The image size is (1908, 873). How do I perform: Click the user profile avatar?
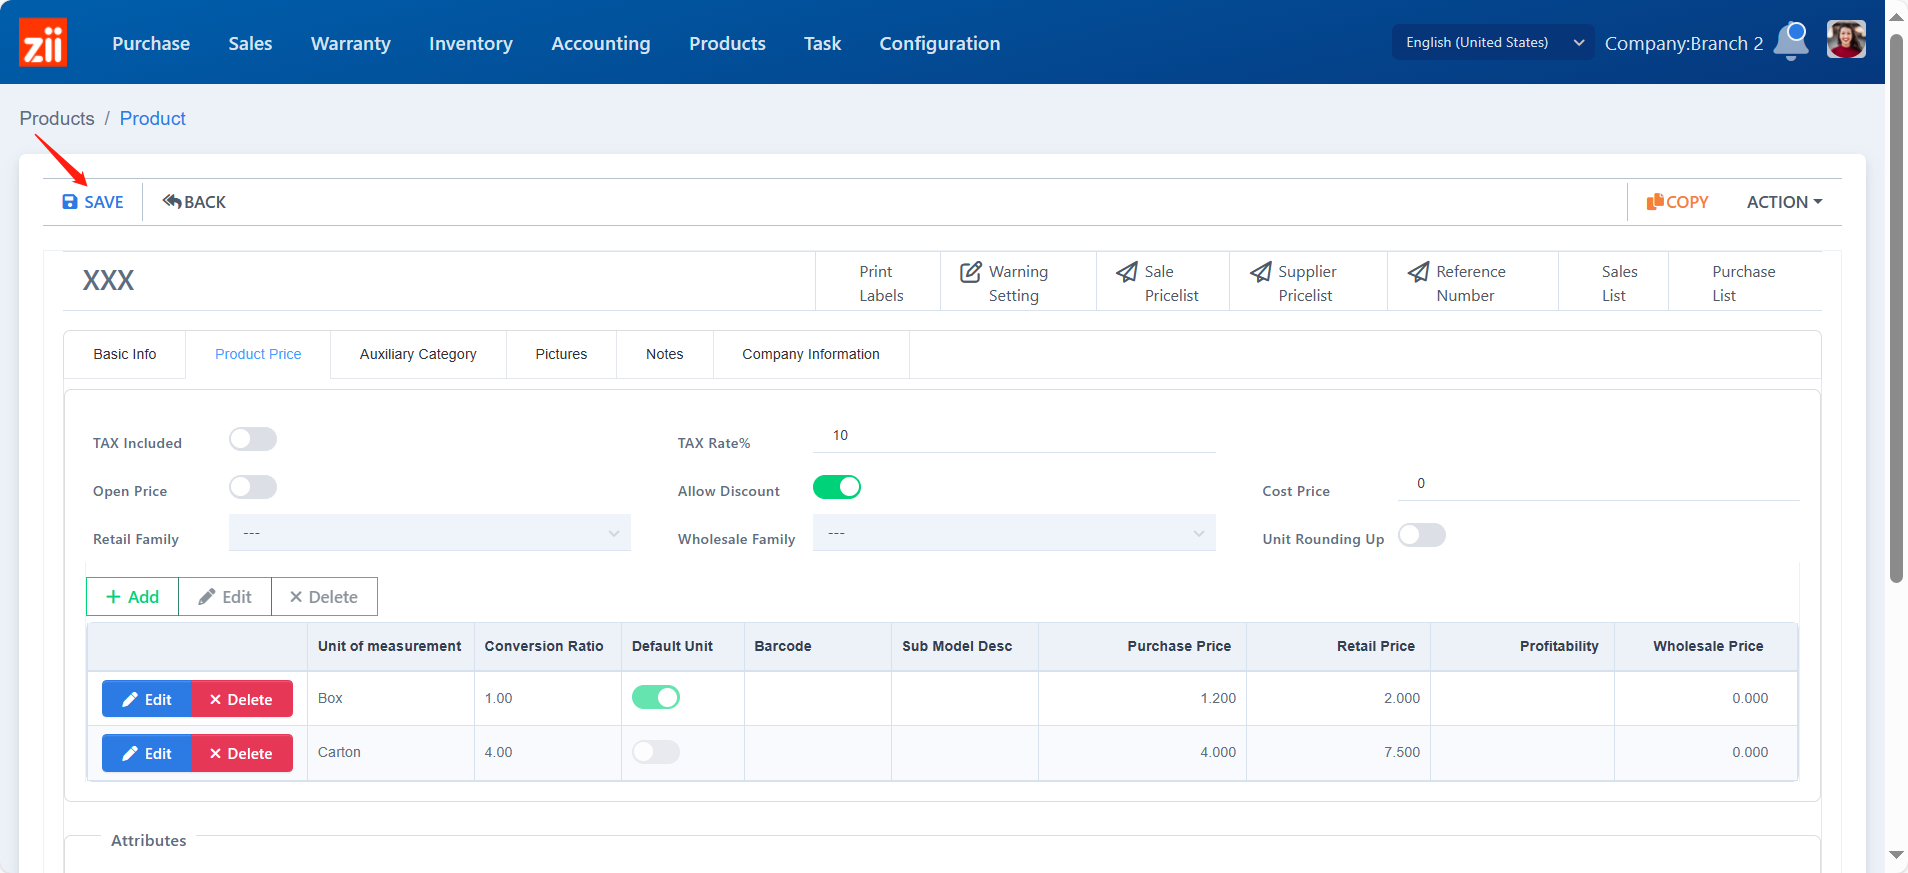pos(1845,41)
